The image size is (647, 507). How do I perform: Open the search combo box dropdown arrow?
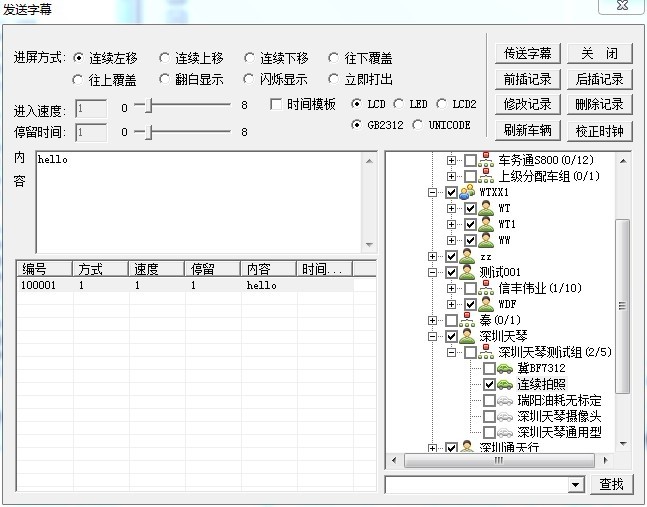coord(575,485)
